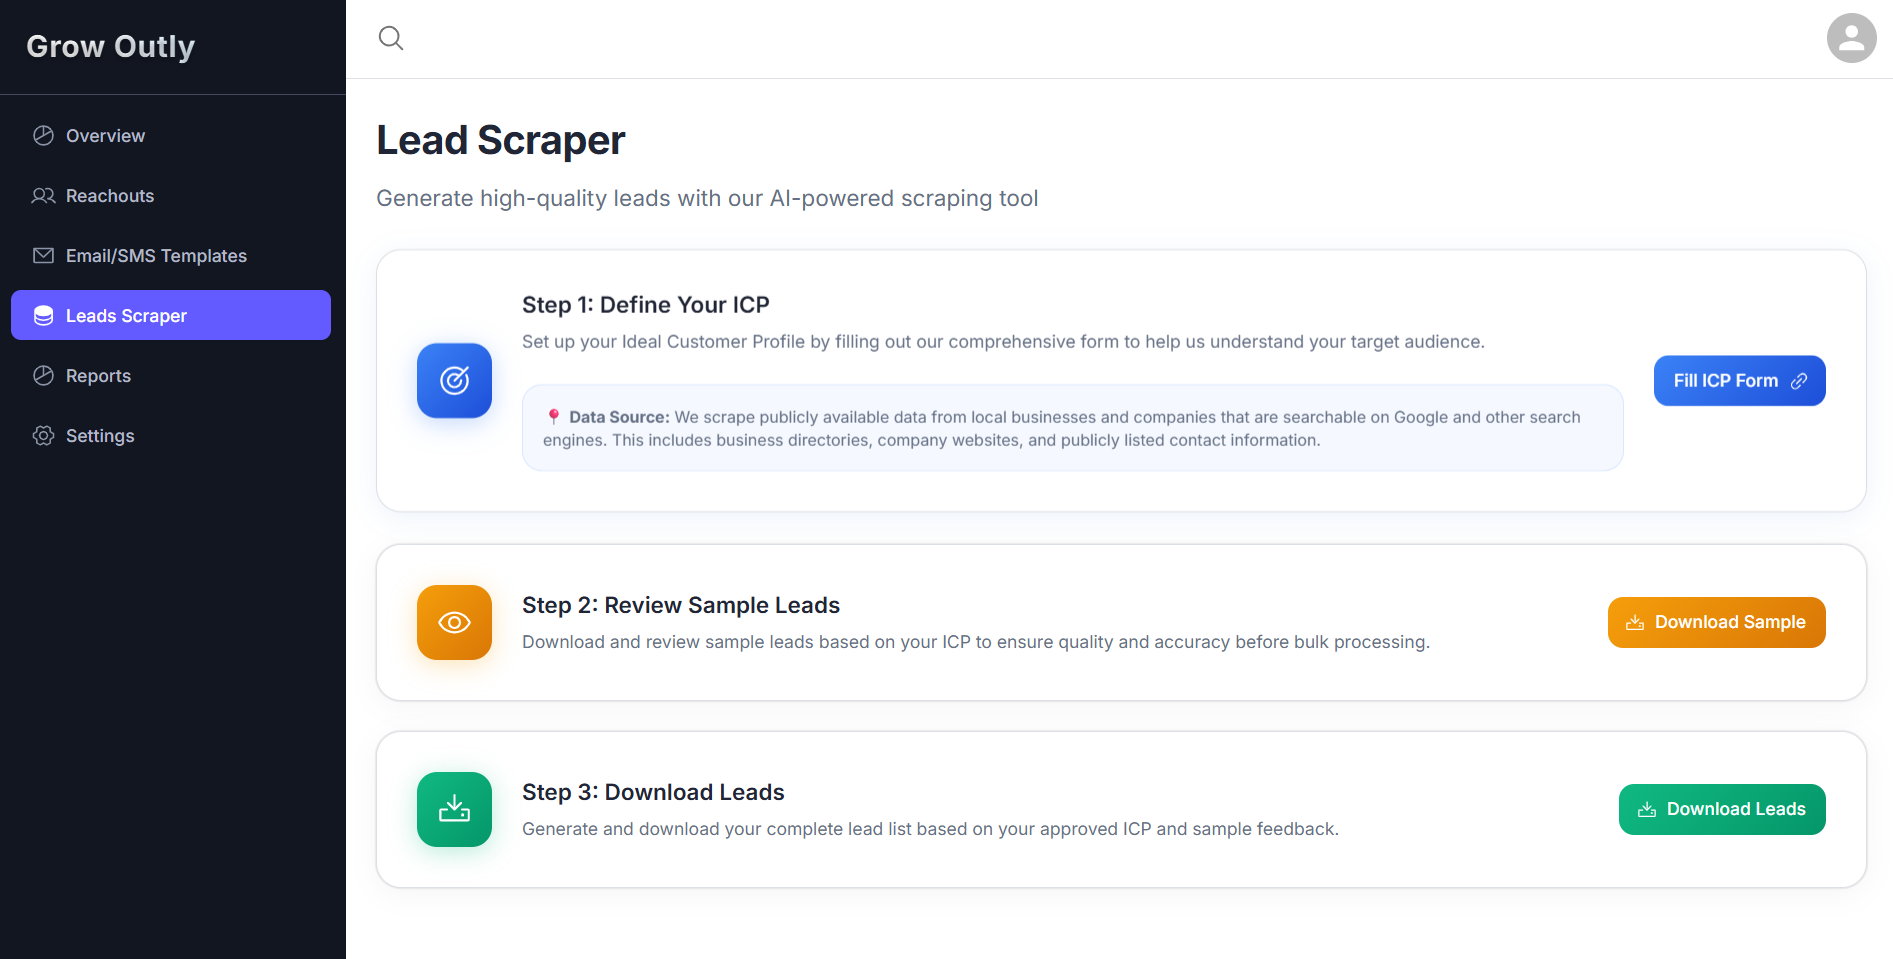This screenshot has width=1893, height=959.
Task: Click the Settings gear icon
Action: point(43,436)
